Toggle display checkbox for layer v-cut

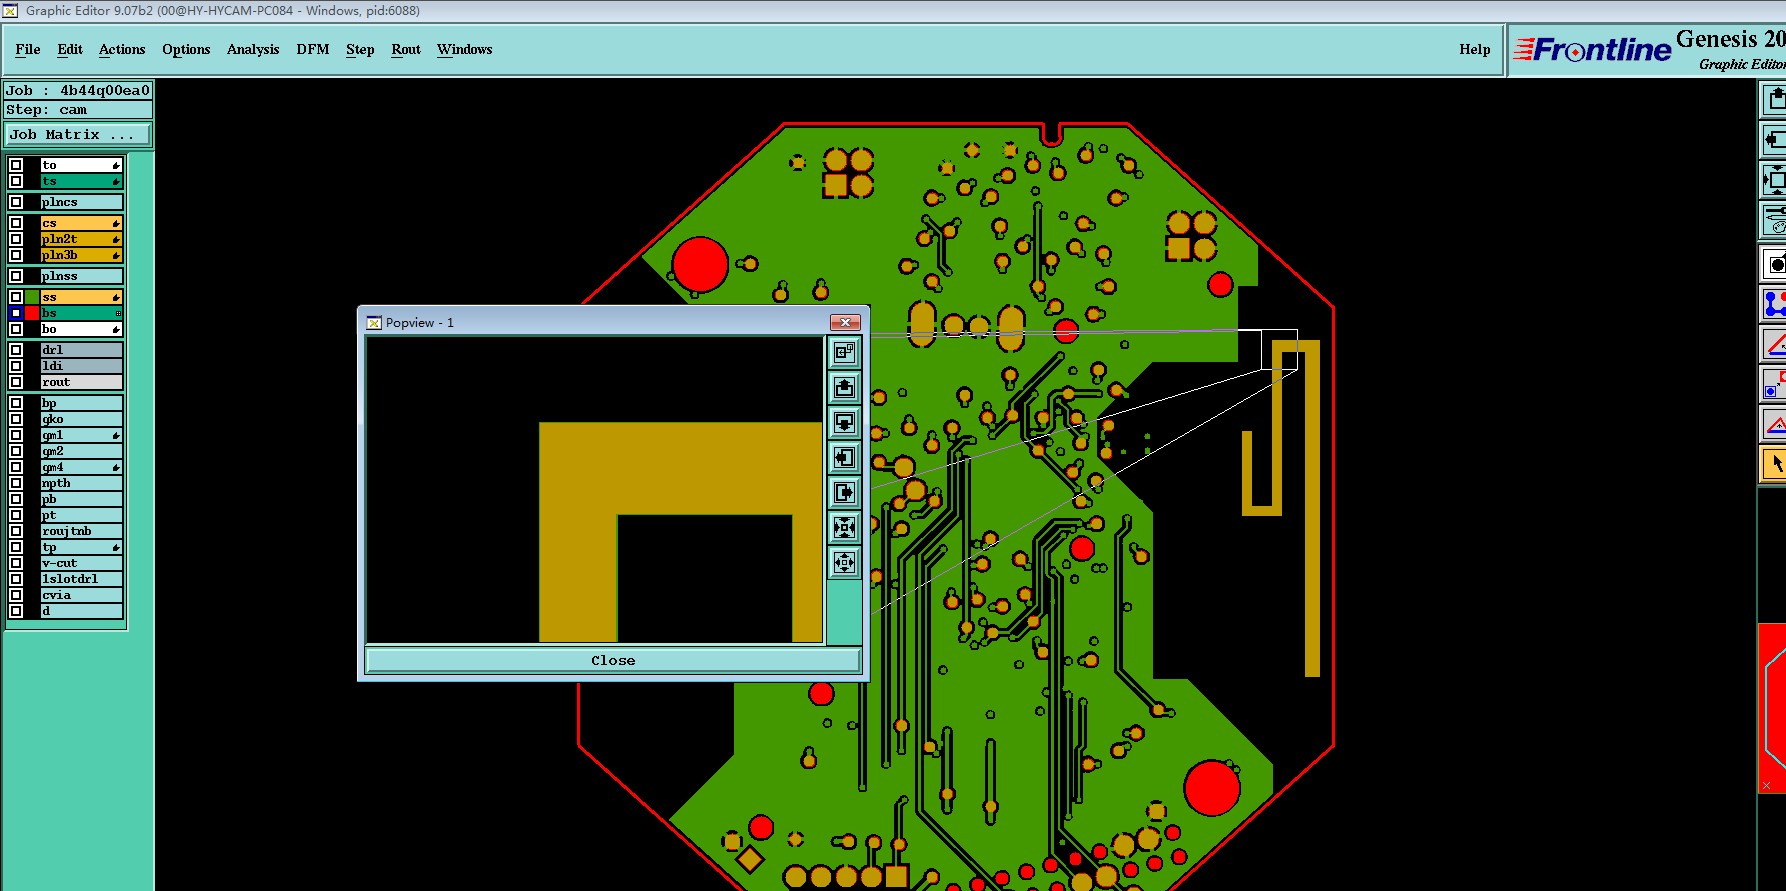[x=16, y=563]
